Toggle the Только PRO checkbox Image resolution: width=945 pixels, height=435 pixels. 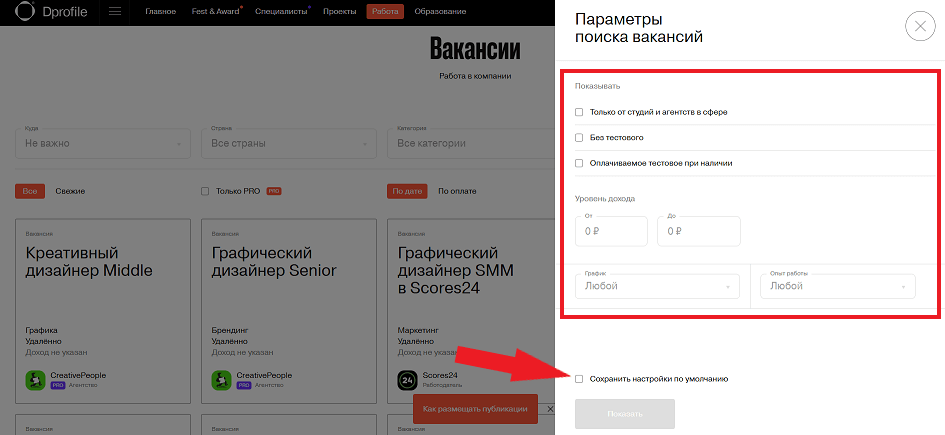click(205, 191)
